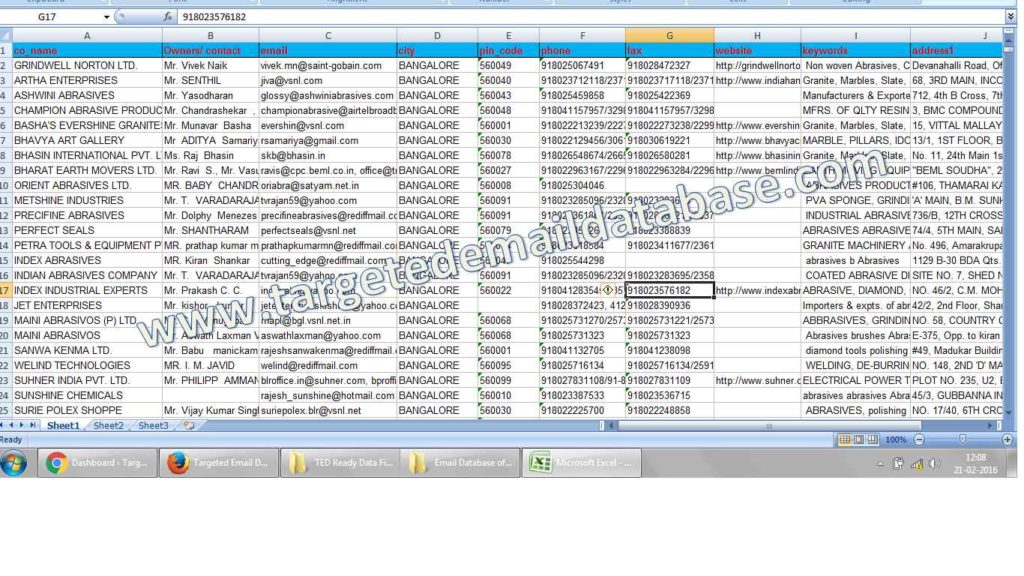Switch to Page Break Preview in the status bar
This screenshot has width=1024, height=576.
pyautogui.click(x=872, y=440)
